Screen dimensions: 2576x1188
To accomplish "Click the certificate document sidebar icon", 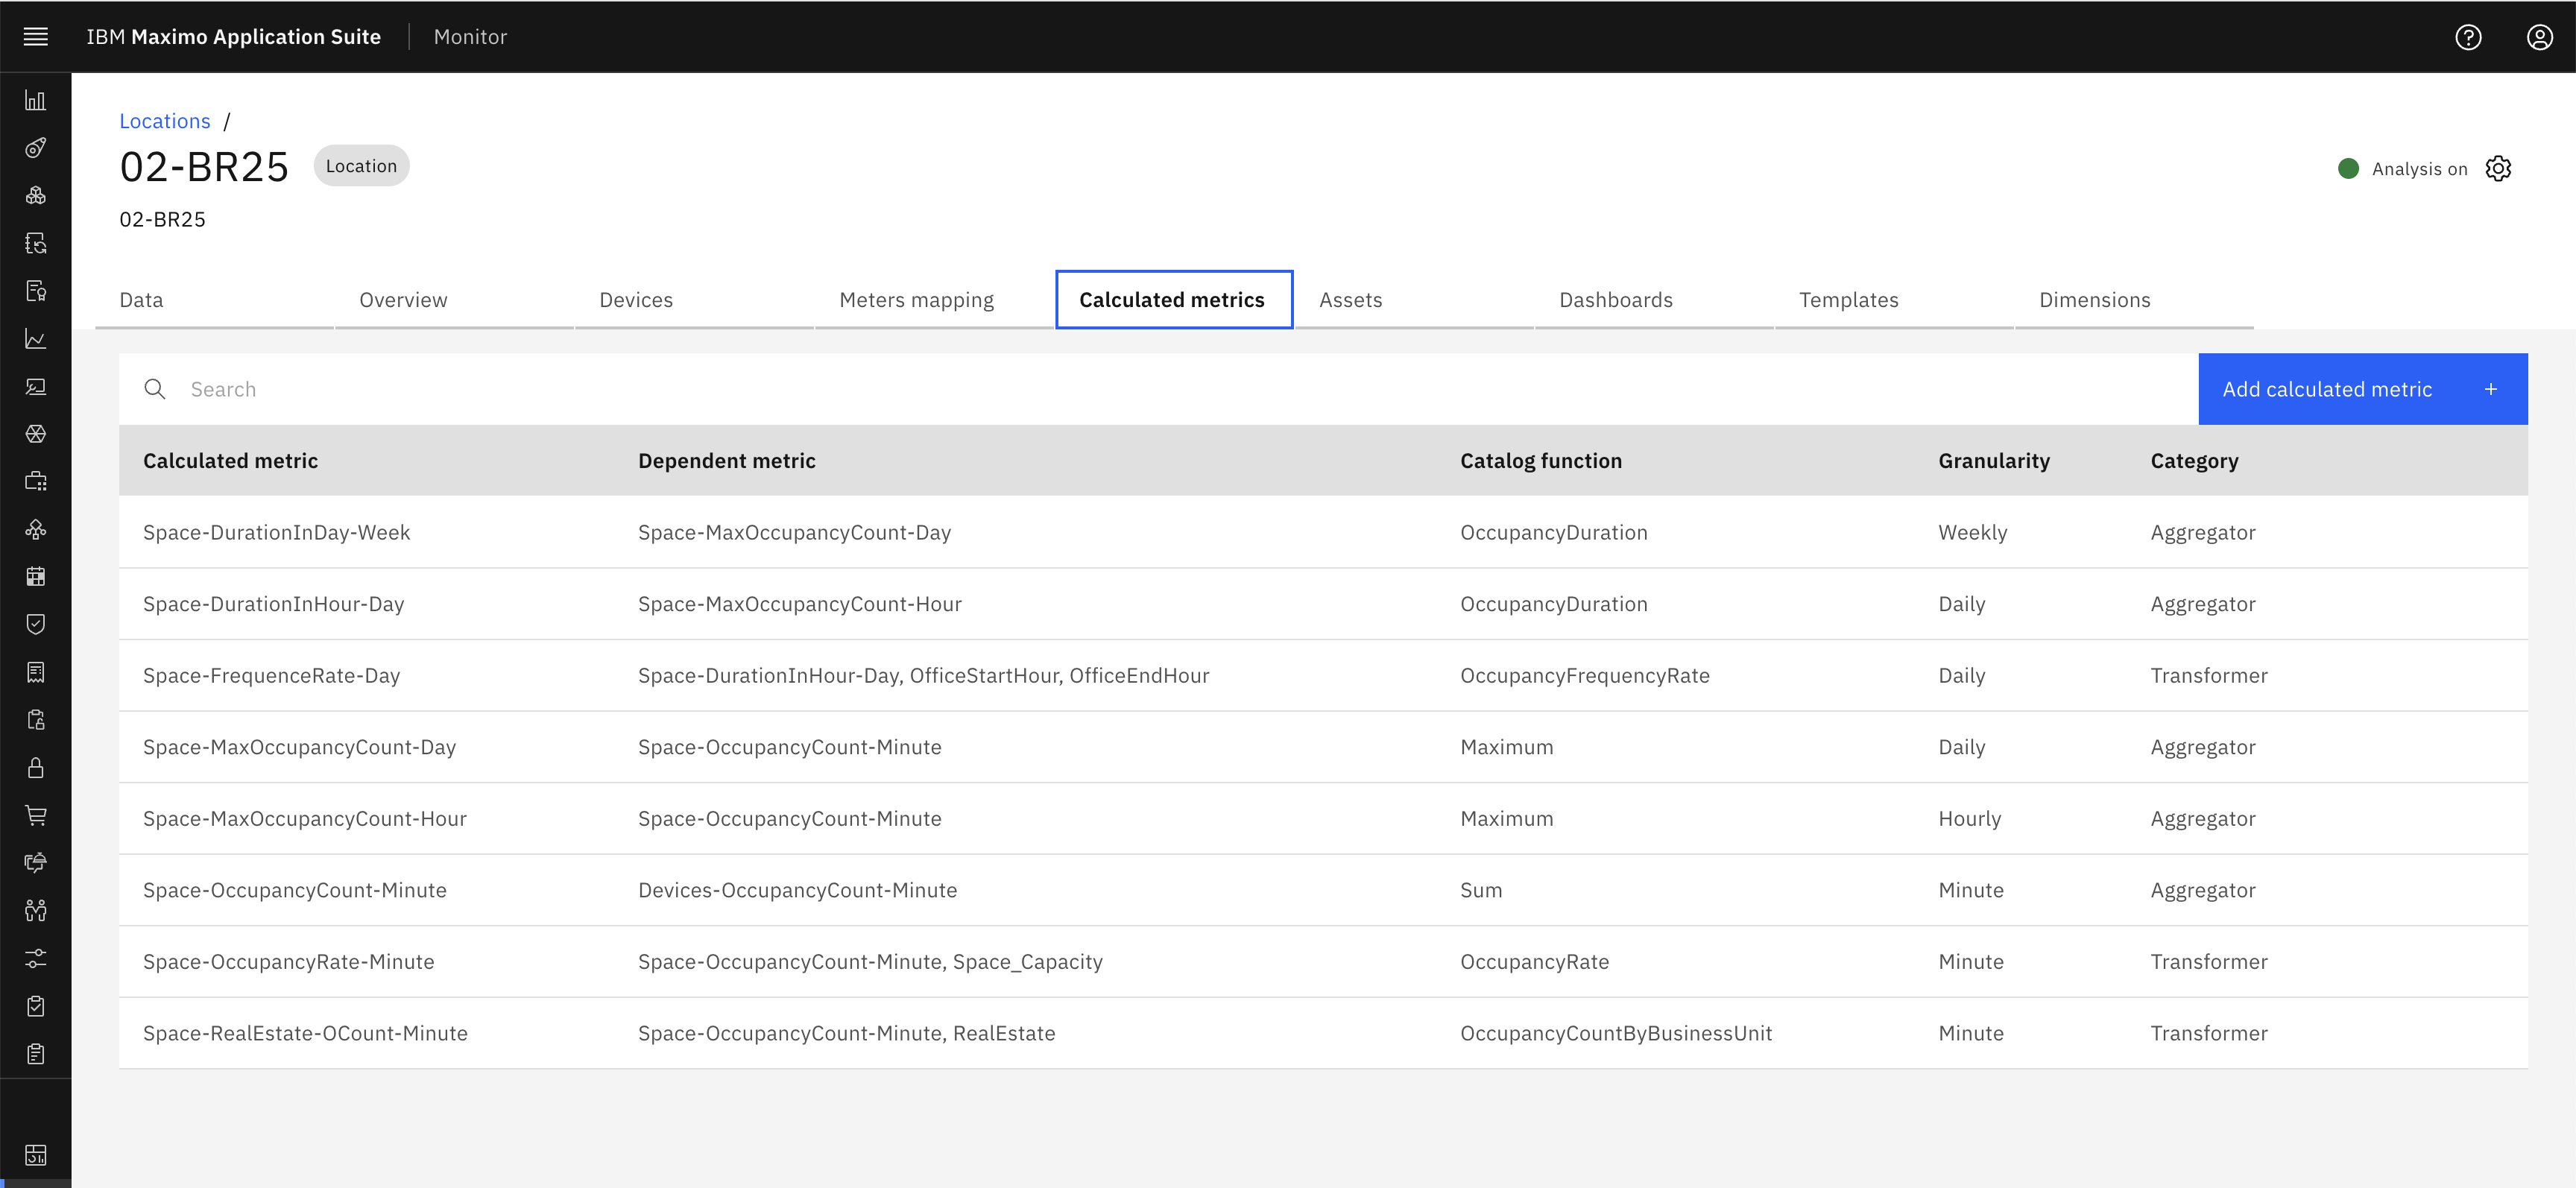I will pos(36,291).
